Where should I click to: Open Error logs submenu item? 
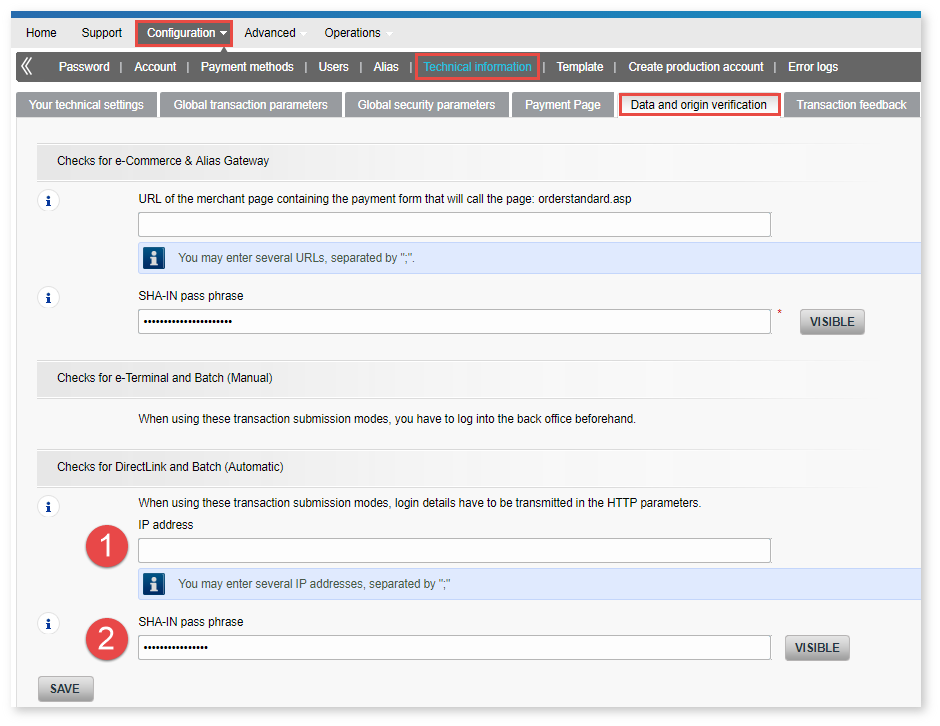point(813,67)
